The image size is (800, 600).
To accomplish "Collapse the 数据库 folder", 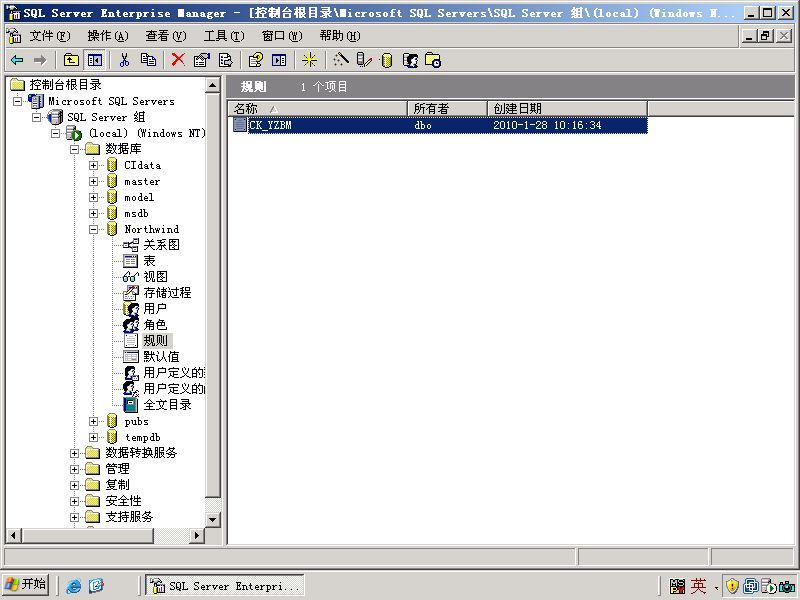I will coord(74,149).
